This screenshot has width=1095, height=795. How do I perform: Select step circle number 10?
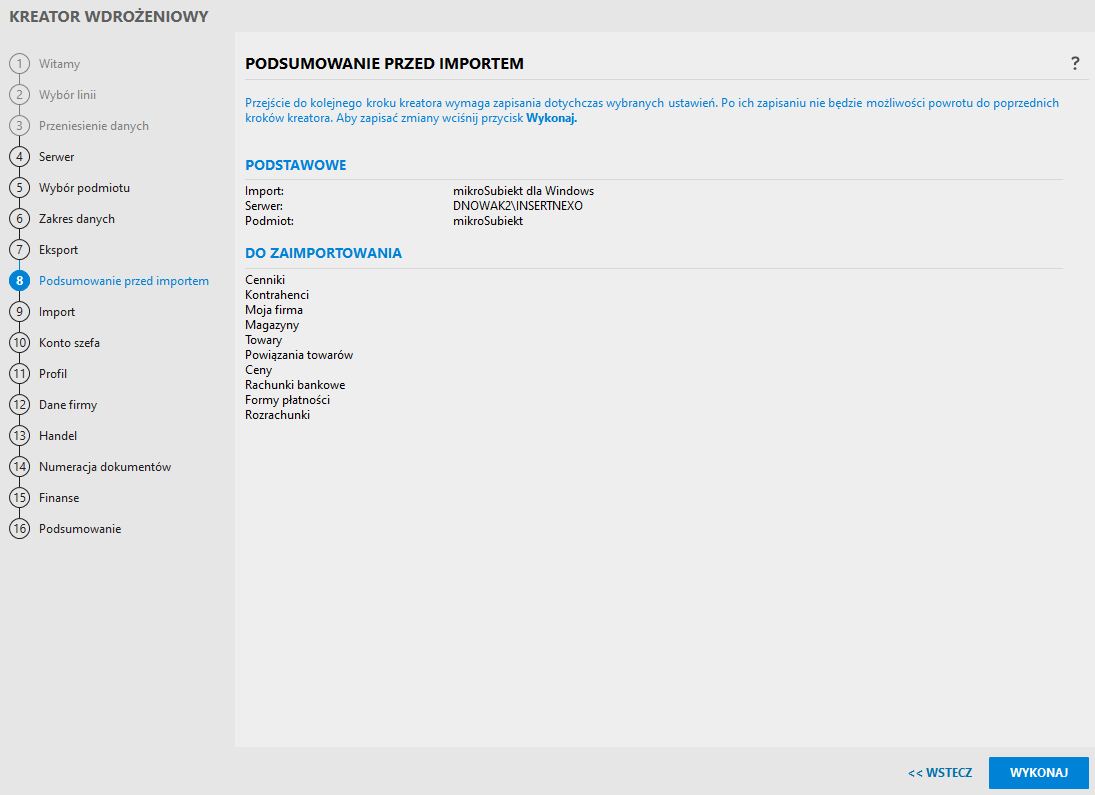point(20,342)
